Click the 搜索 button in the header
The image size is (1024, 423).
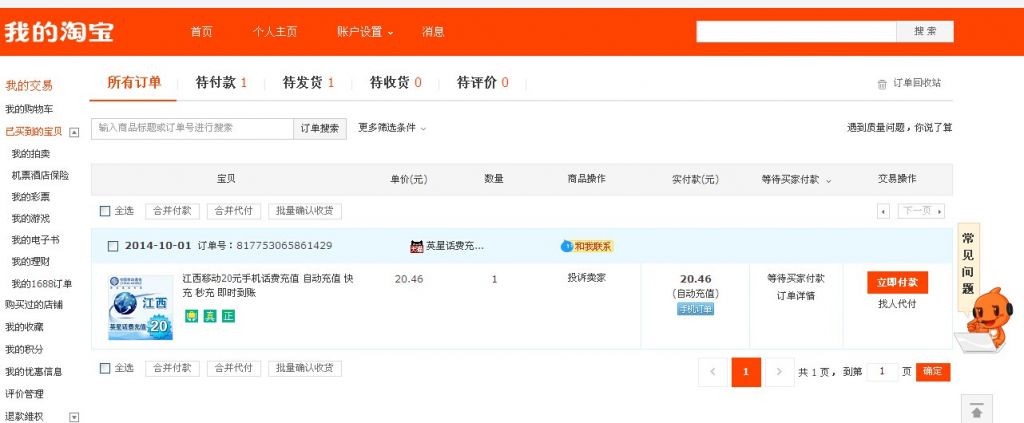[x=925, y=31]
